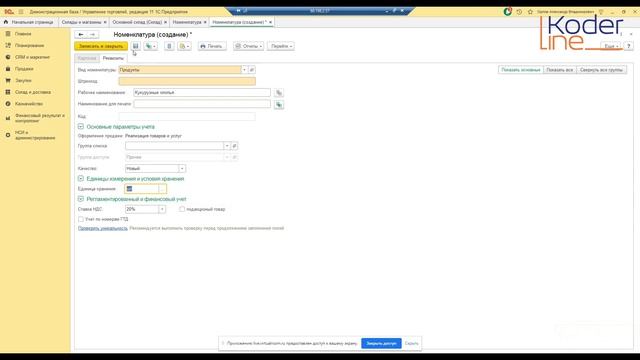Open CRM и маркетинг section

[x=32, y=57]
